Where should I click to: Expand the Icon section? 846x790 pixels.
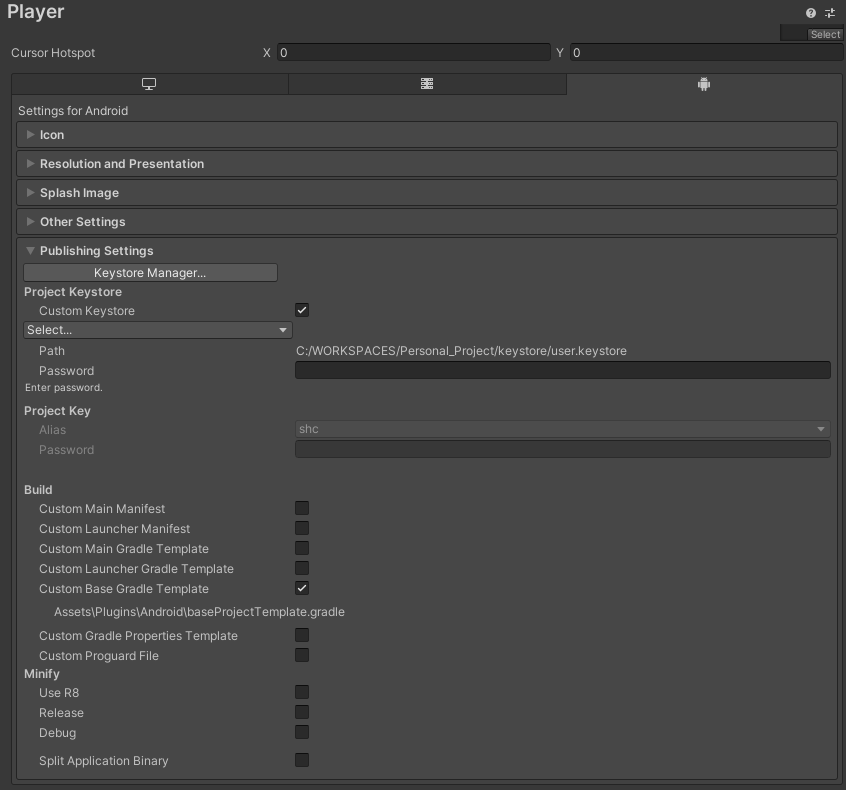coord(427,135)
